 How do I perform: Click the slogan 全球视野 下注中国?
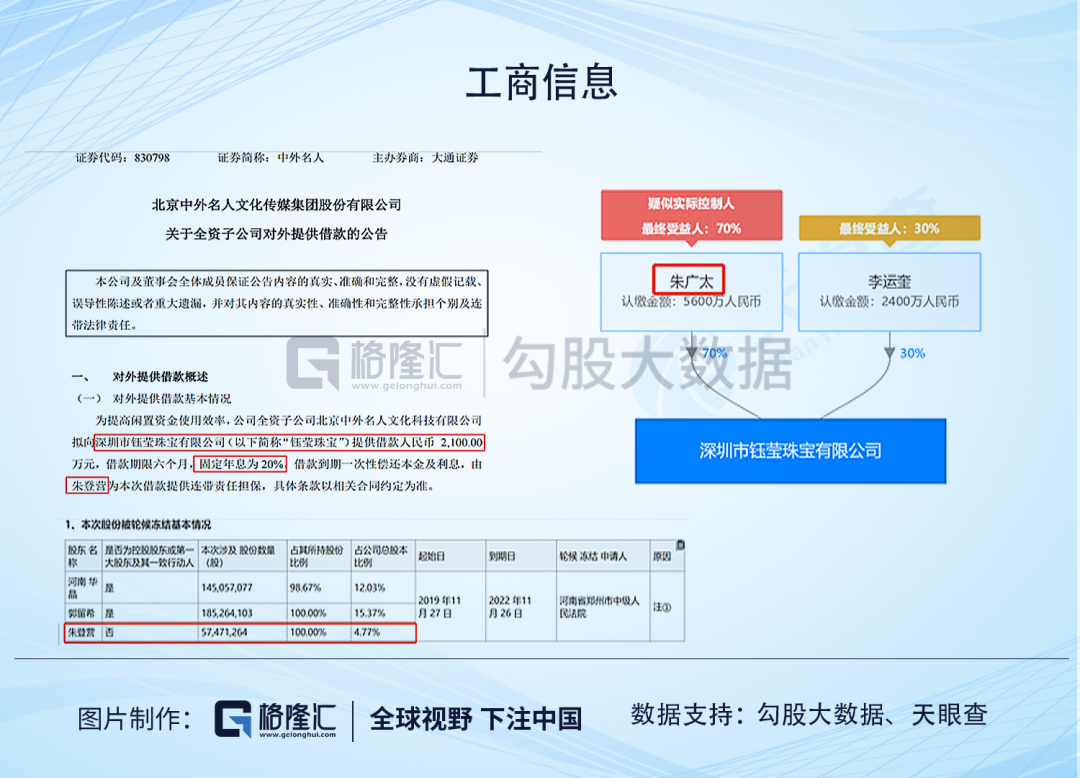[x=475, y=719]
